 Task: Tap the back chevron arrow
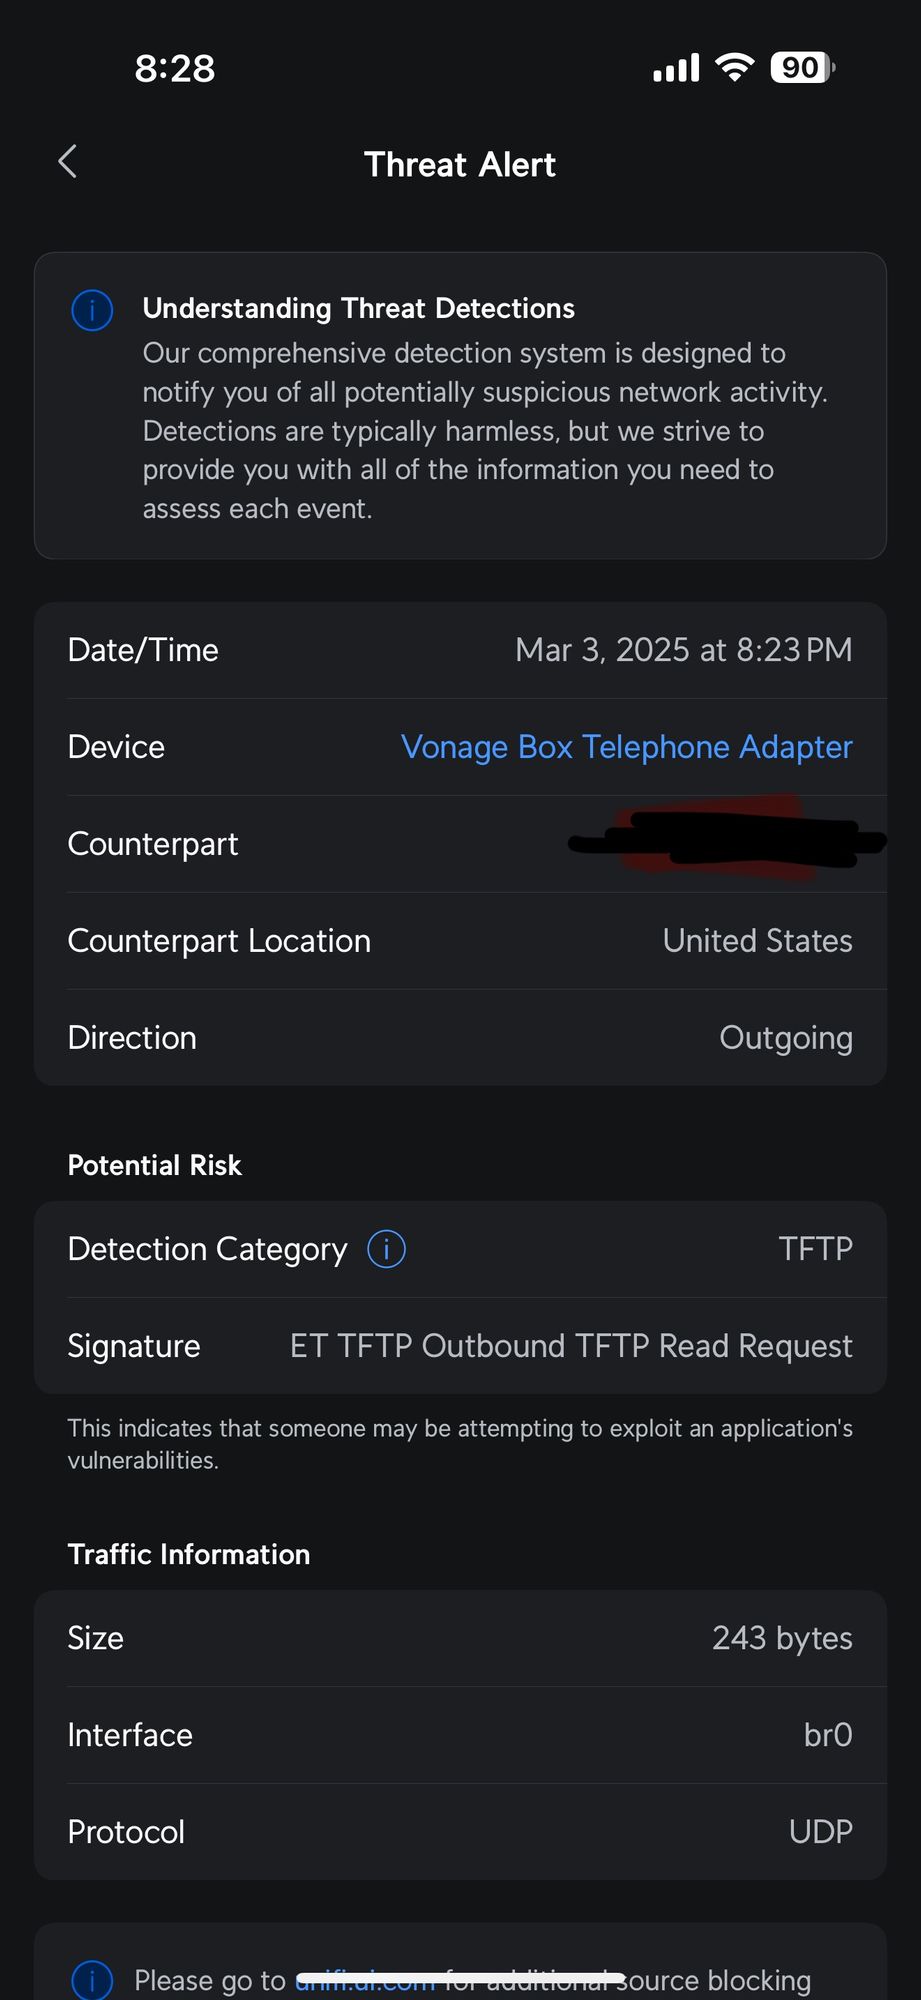(x=68, y=162)
